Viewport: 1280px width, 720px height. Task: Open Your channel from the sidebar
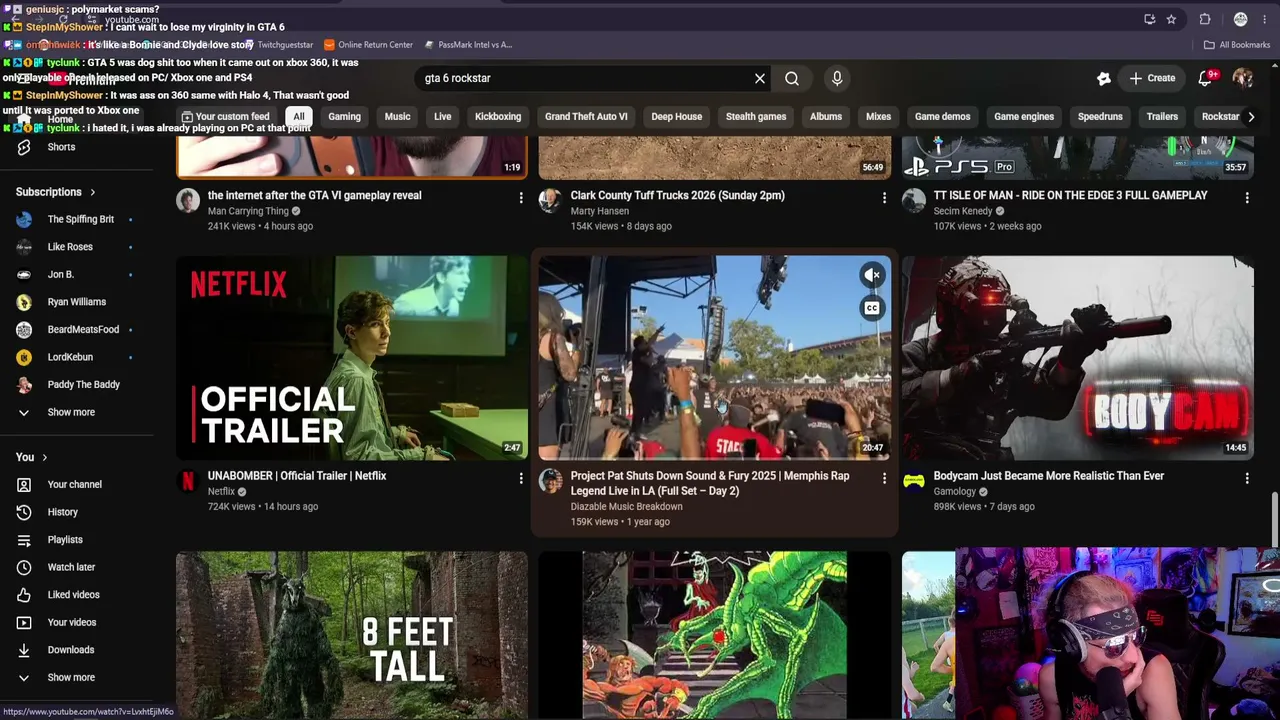(74, 484)
